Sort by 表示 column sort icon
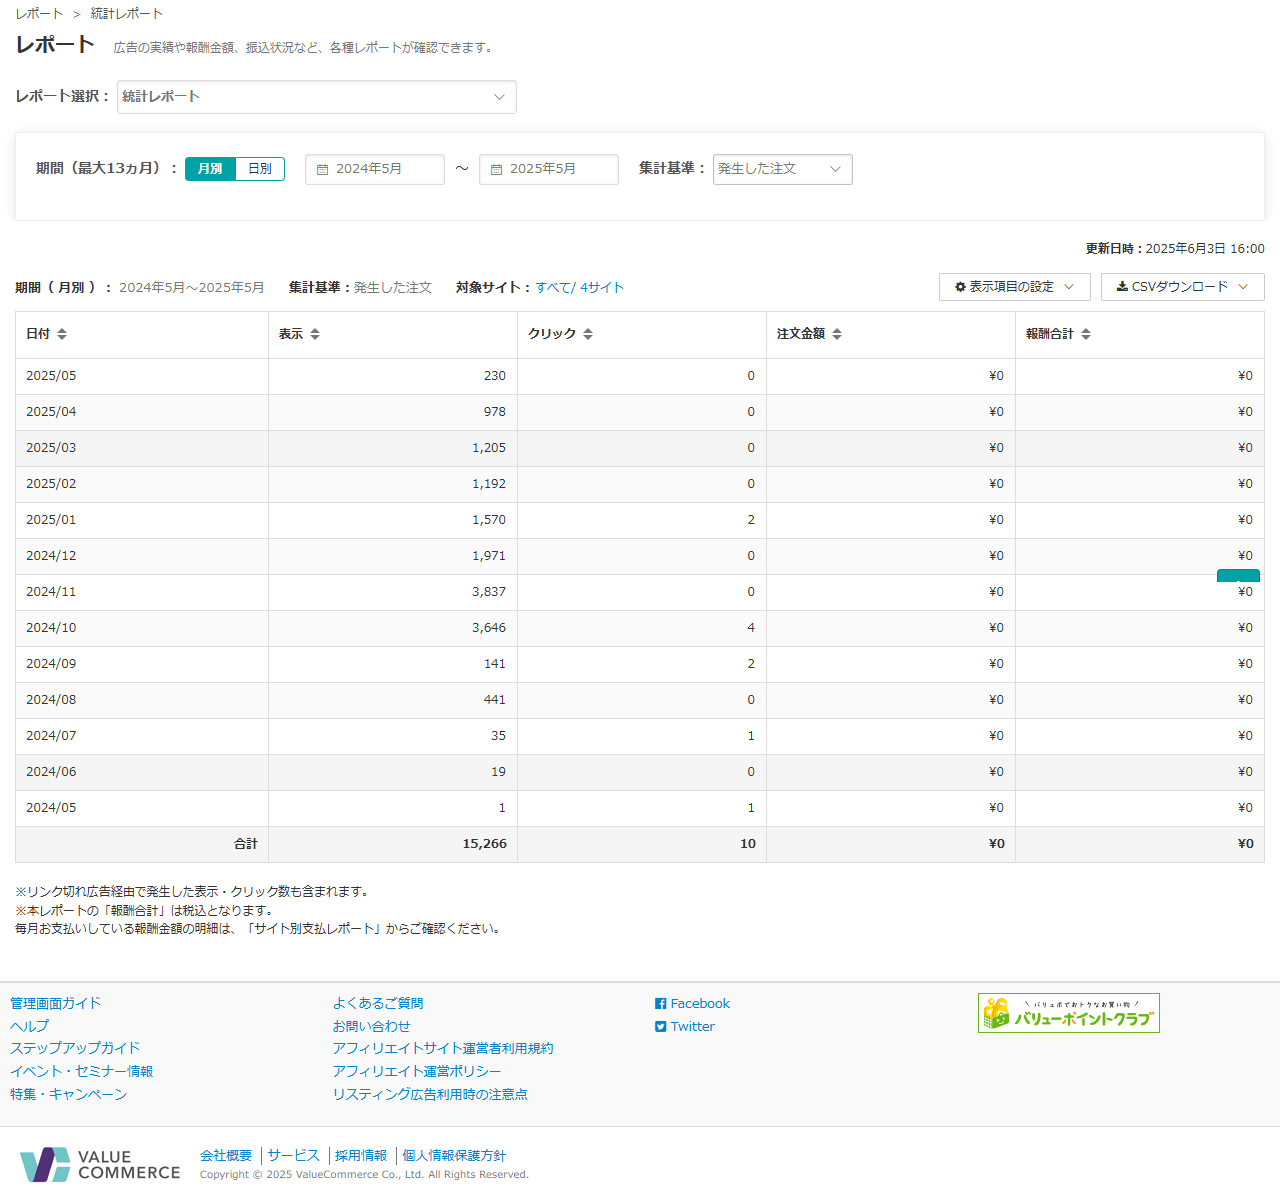The height and width of the screenshot is (1204, 1280). coord(315,334)
